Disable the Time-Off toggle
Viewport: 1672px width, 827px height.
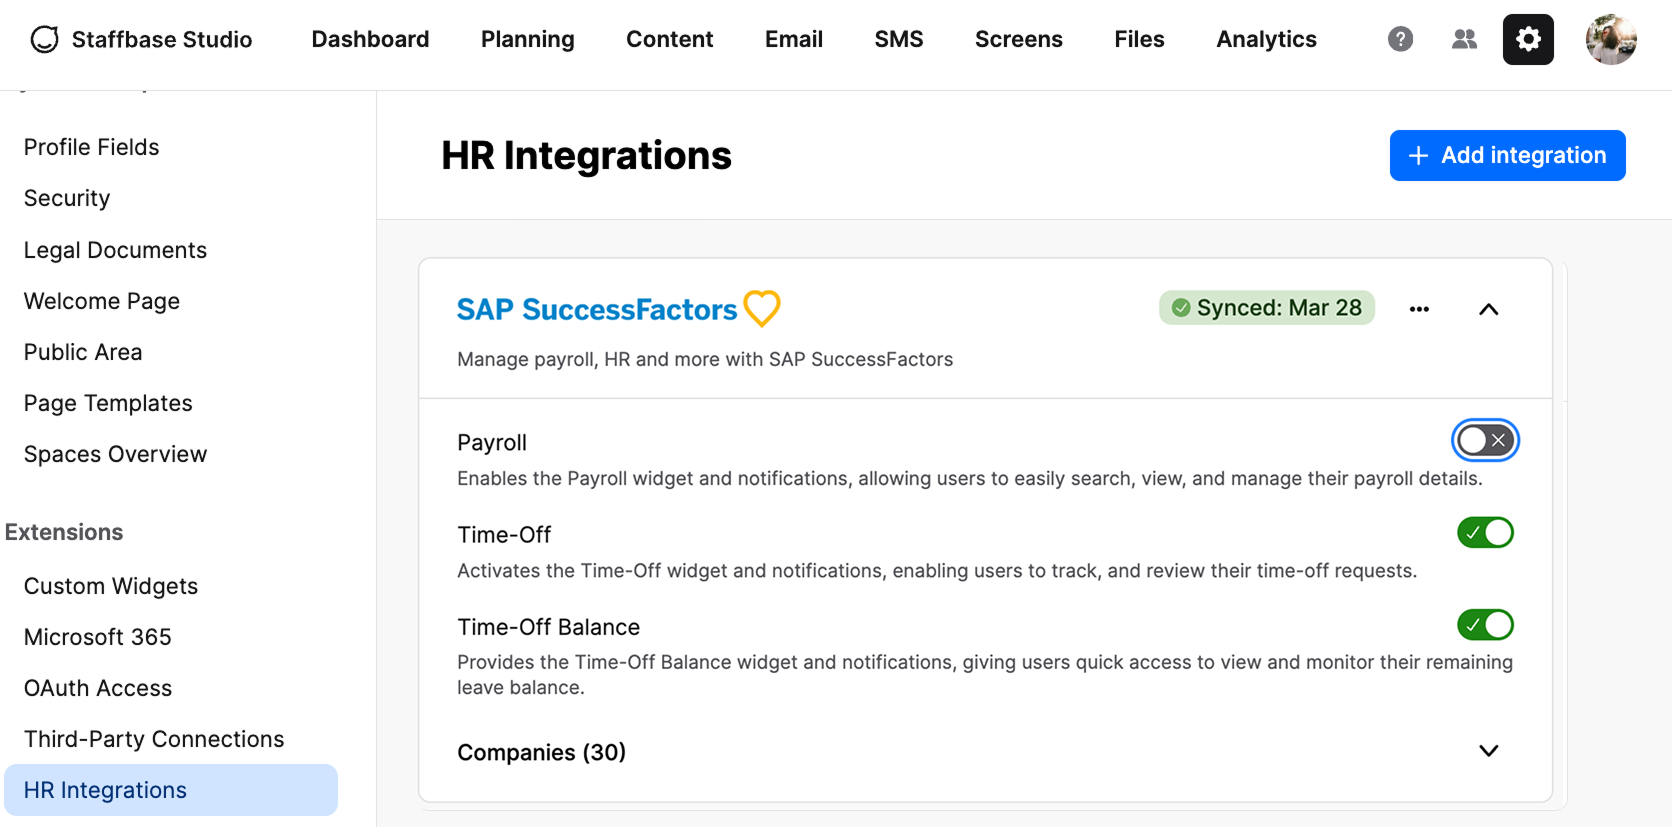pyautogui.click(x=1485, y=532)
